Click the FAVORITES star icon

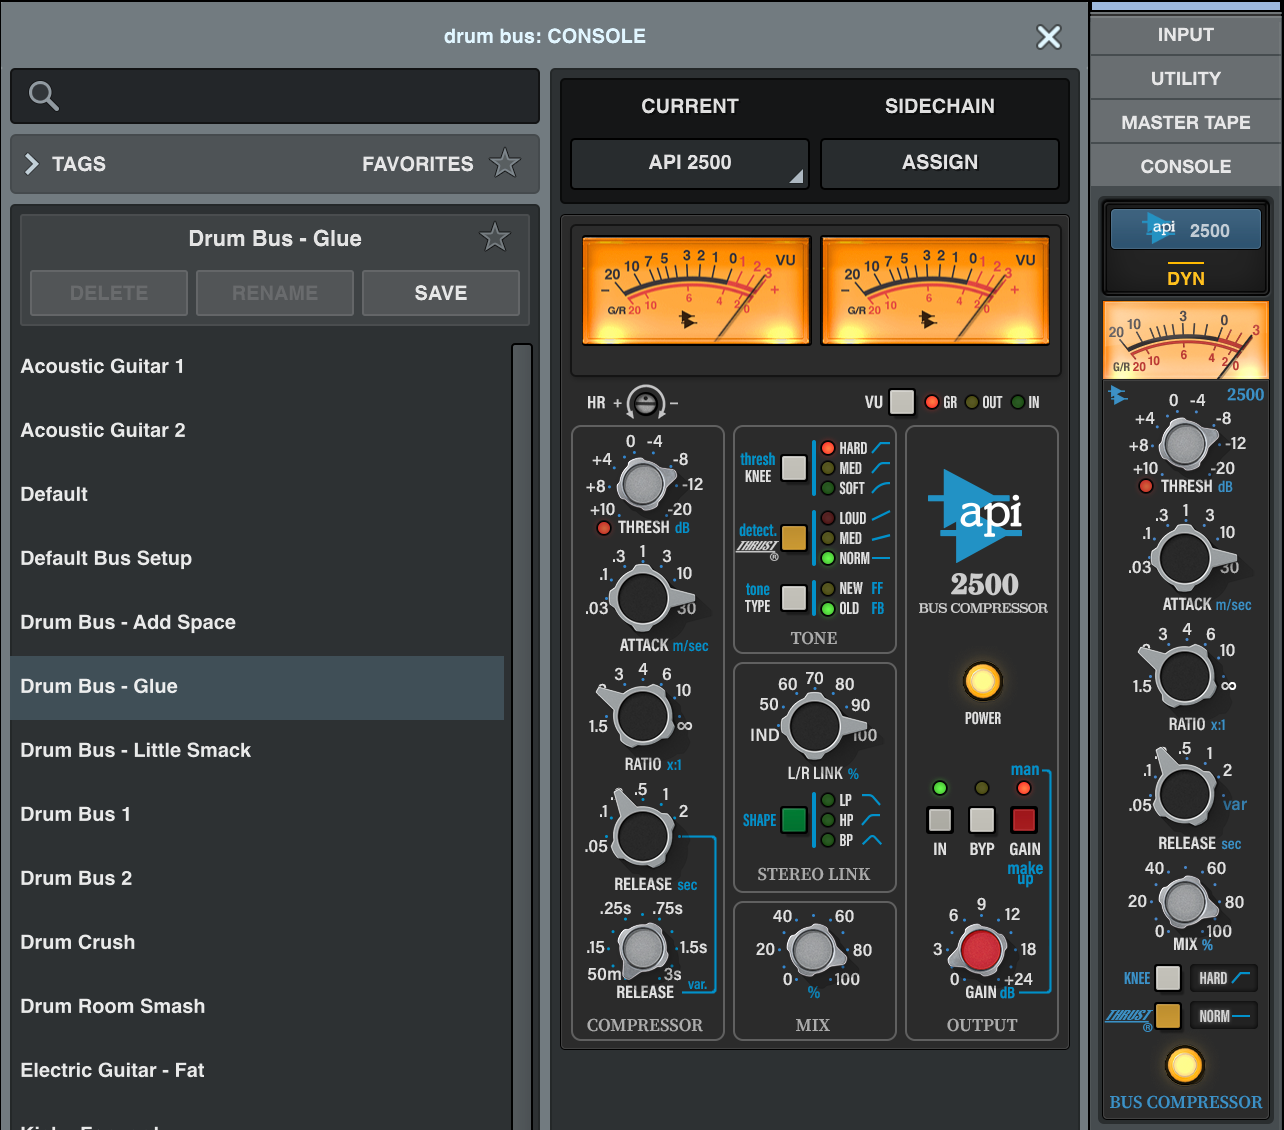[x=504, y=162]
